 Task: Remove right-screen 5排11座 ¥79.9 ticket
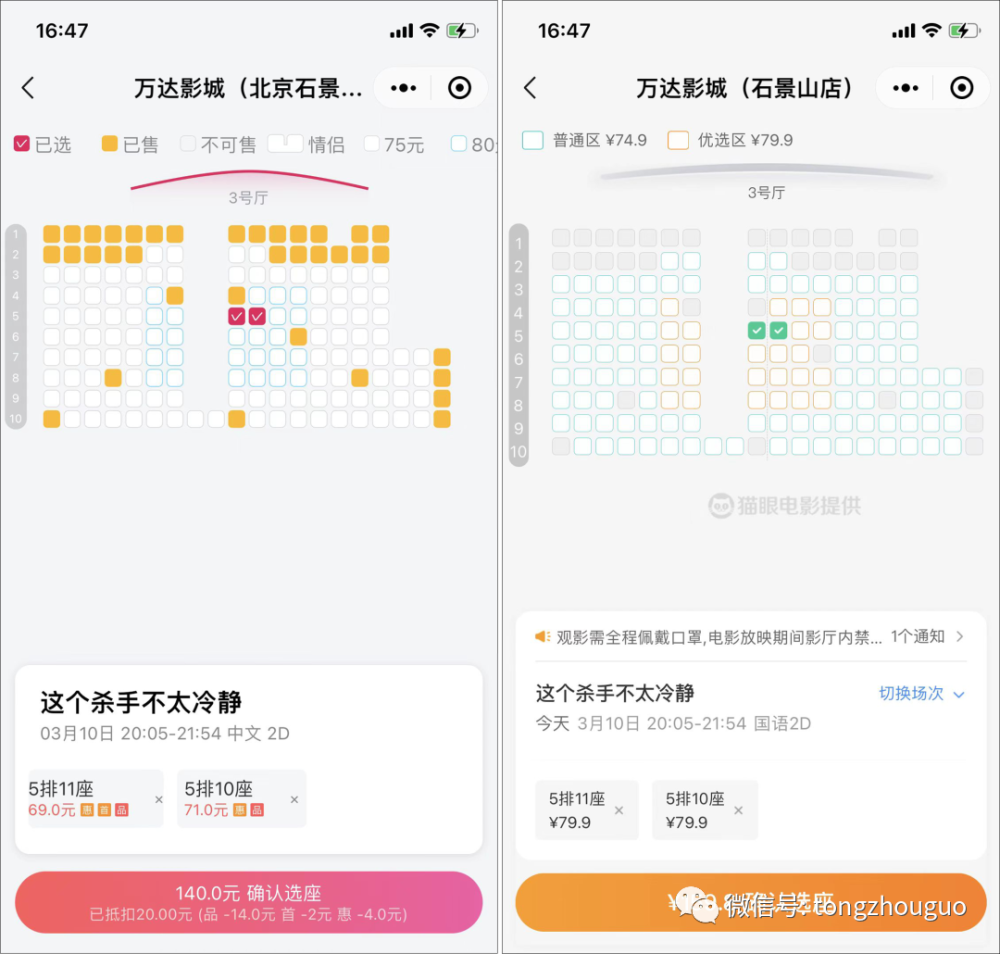(619, 810)
